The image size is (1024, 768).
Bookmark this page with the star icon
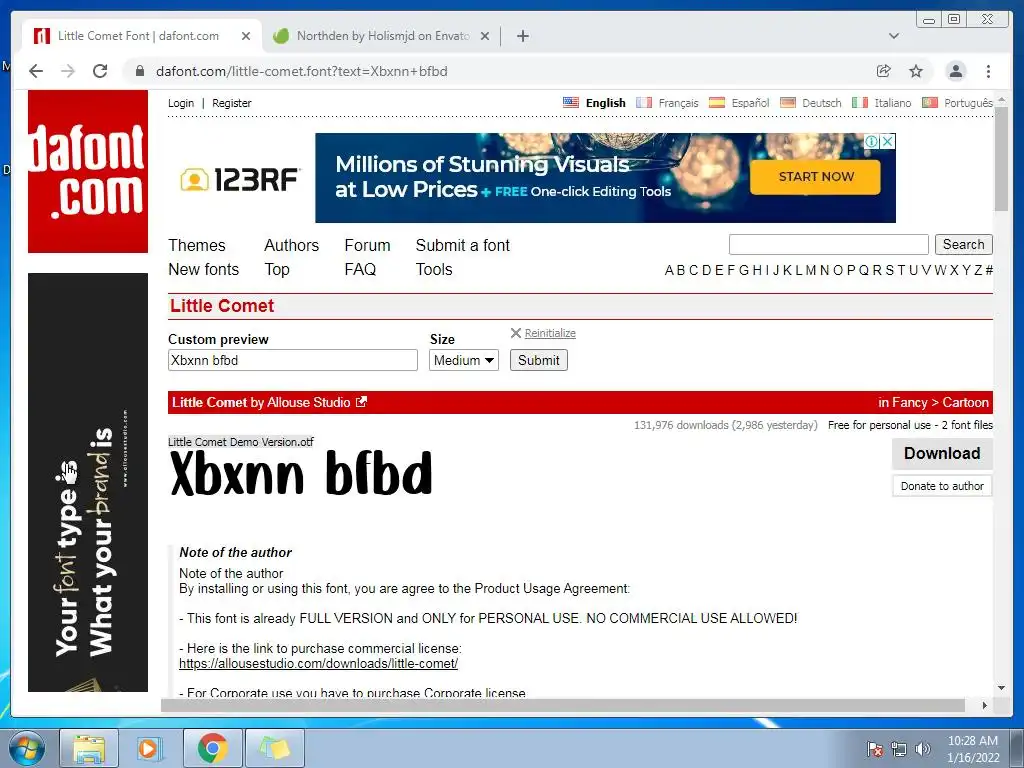click(x=916, y=71)
